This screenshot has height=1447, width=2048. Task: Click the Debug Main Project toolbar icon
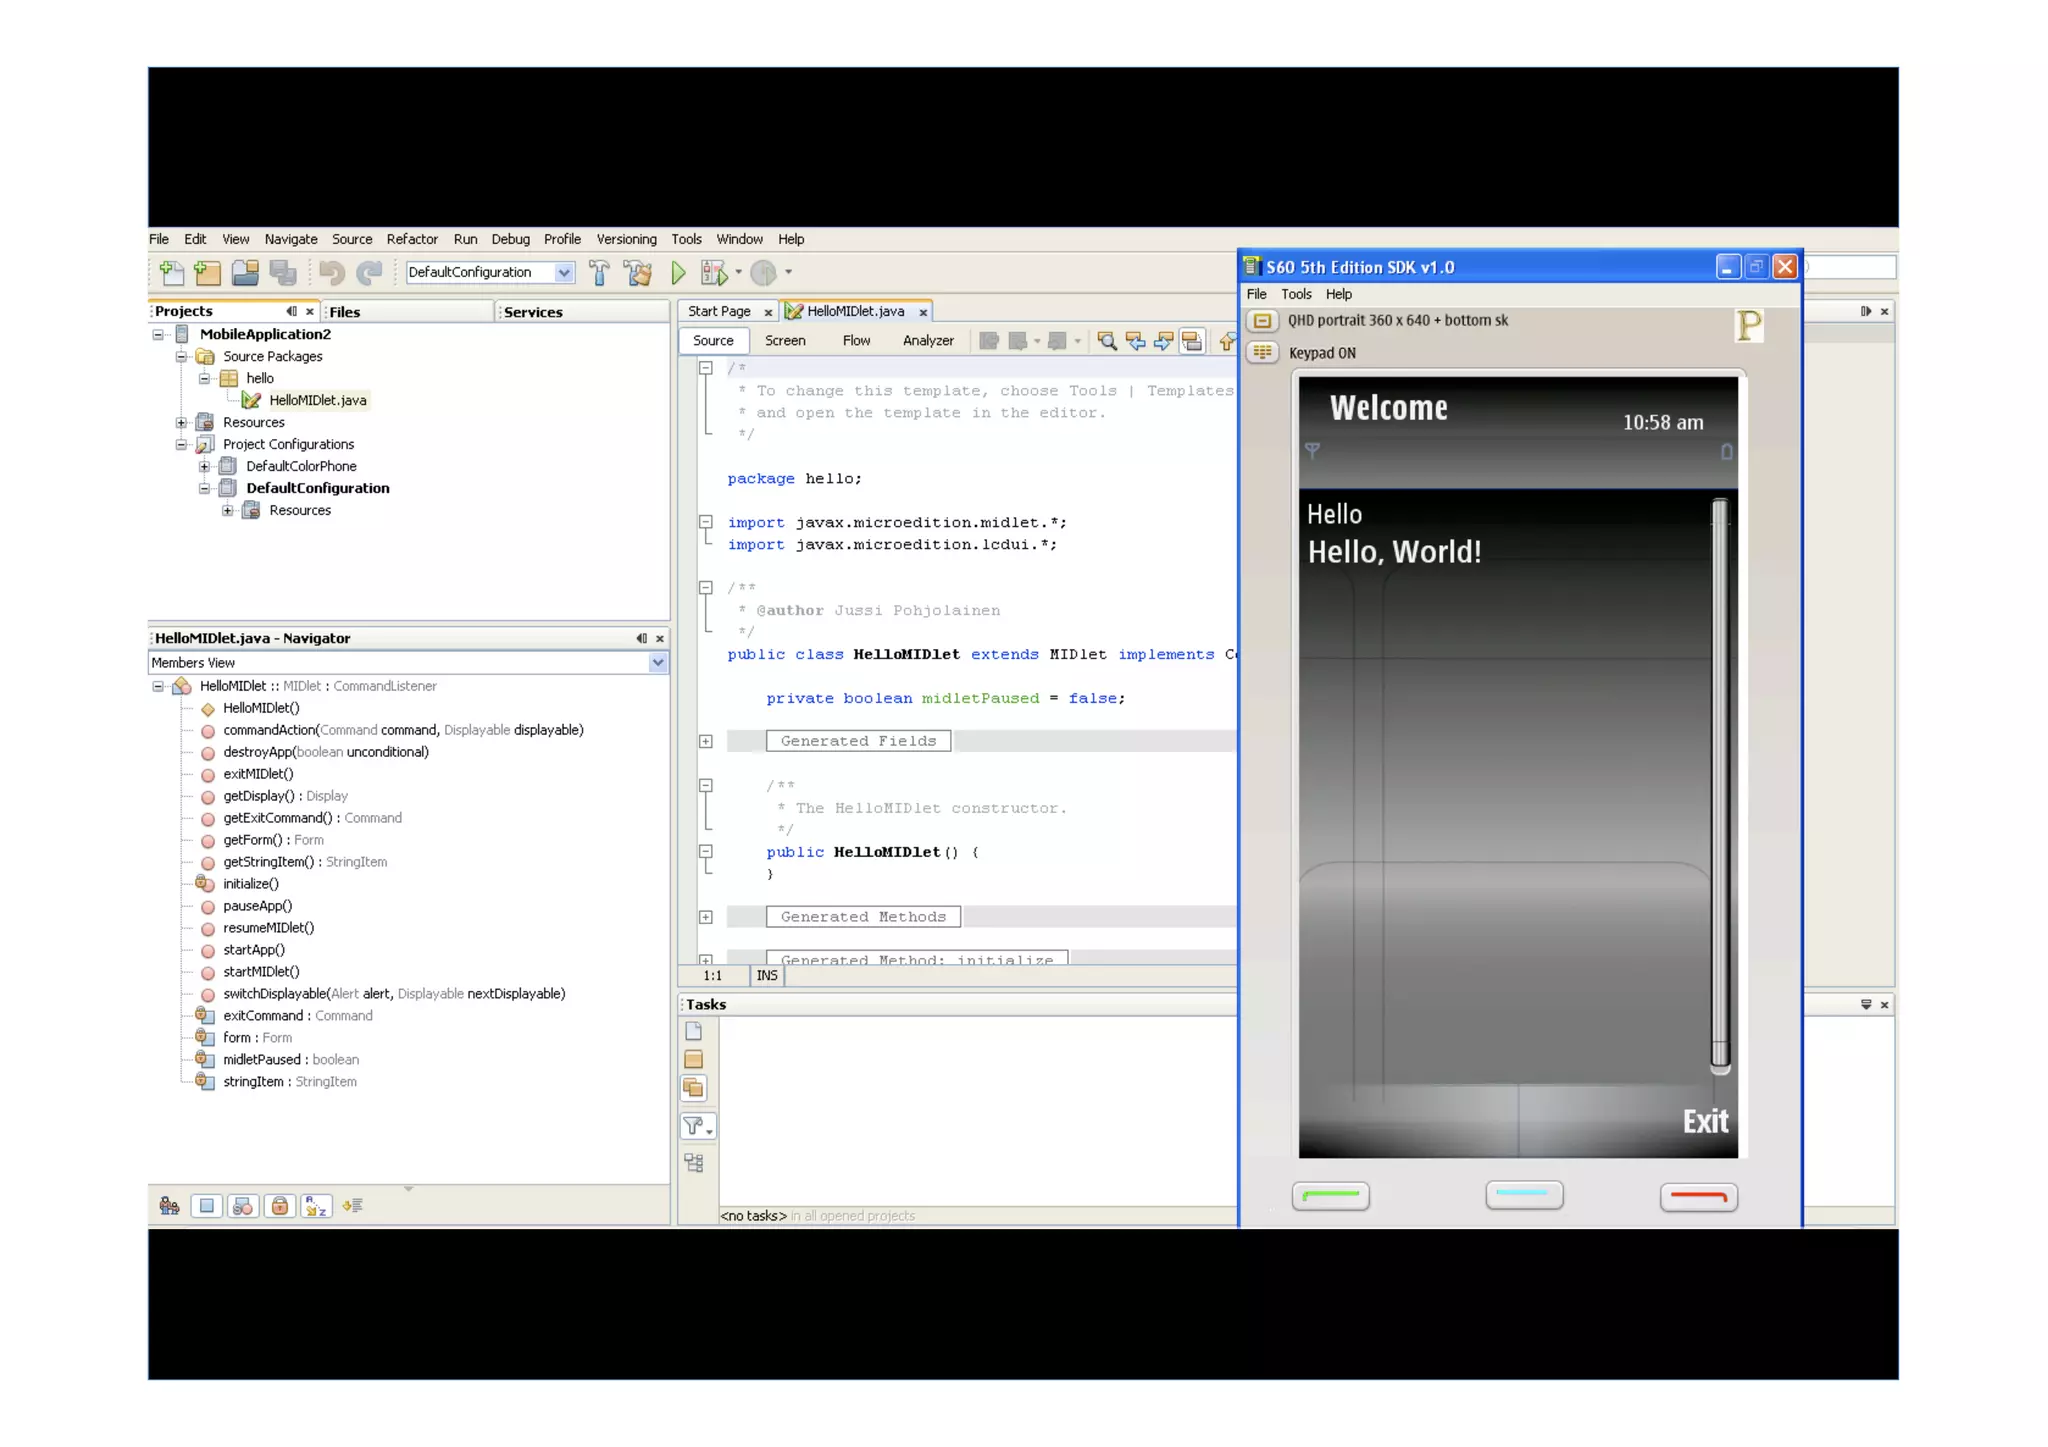714,272
